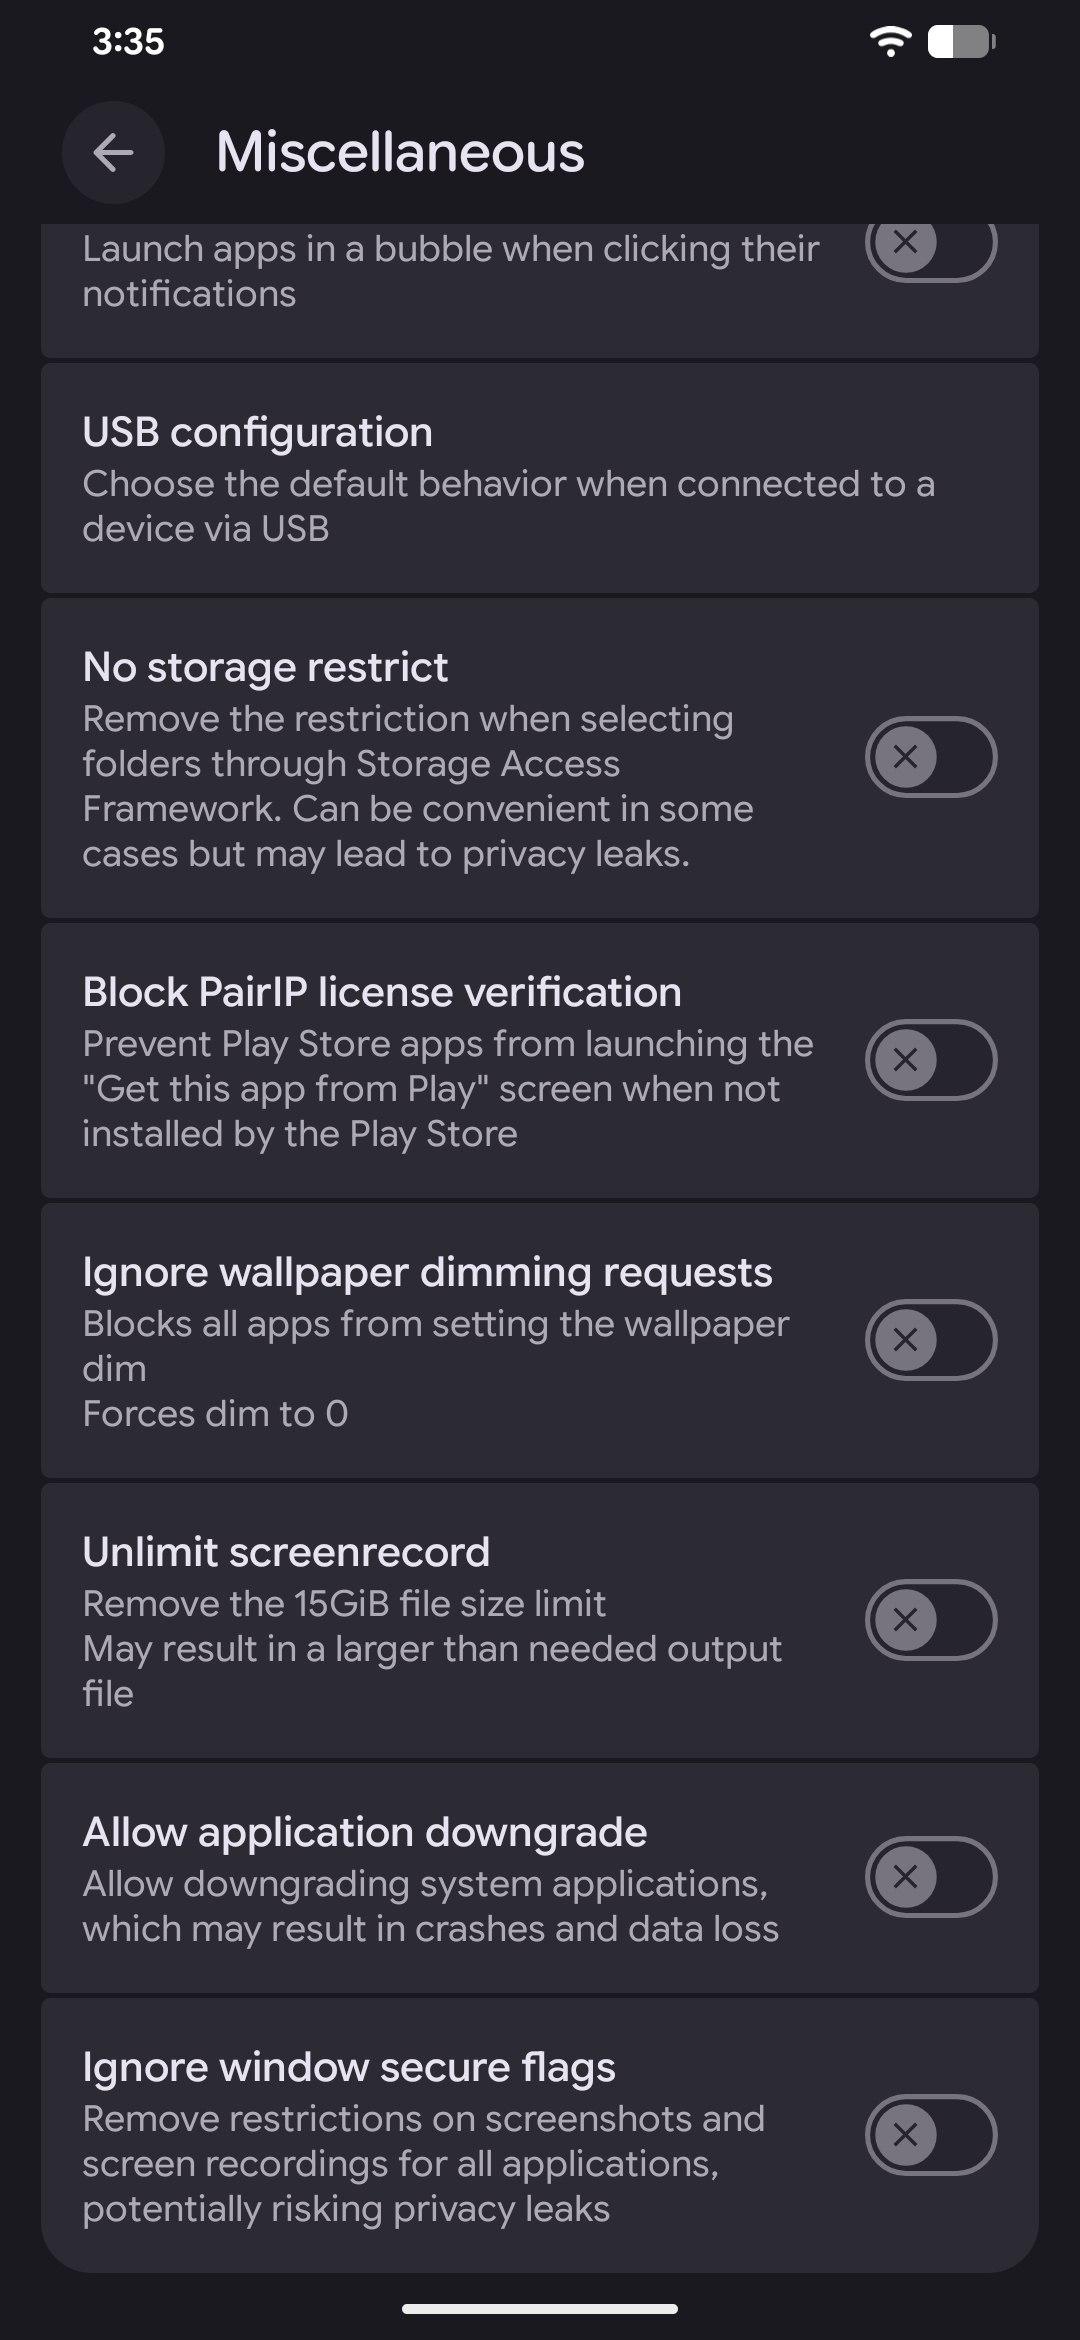Tap the Allow application downgrade title
Image resolution: width=1080 pixels, height=2340 pixels.
pos(365,1832)
